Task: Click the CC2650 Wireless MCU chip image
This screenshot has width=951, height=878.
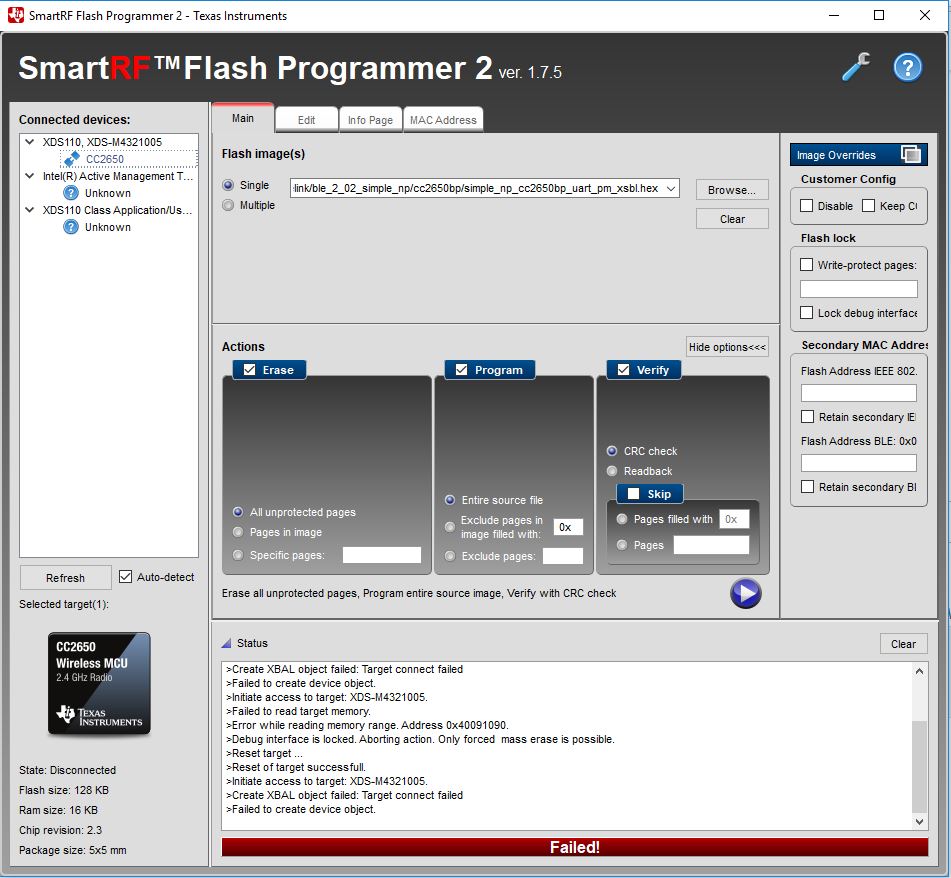Action: tap(99, 683)
